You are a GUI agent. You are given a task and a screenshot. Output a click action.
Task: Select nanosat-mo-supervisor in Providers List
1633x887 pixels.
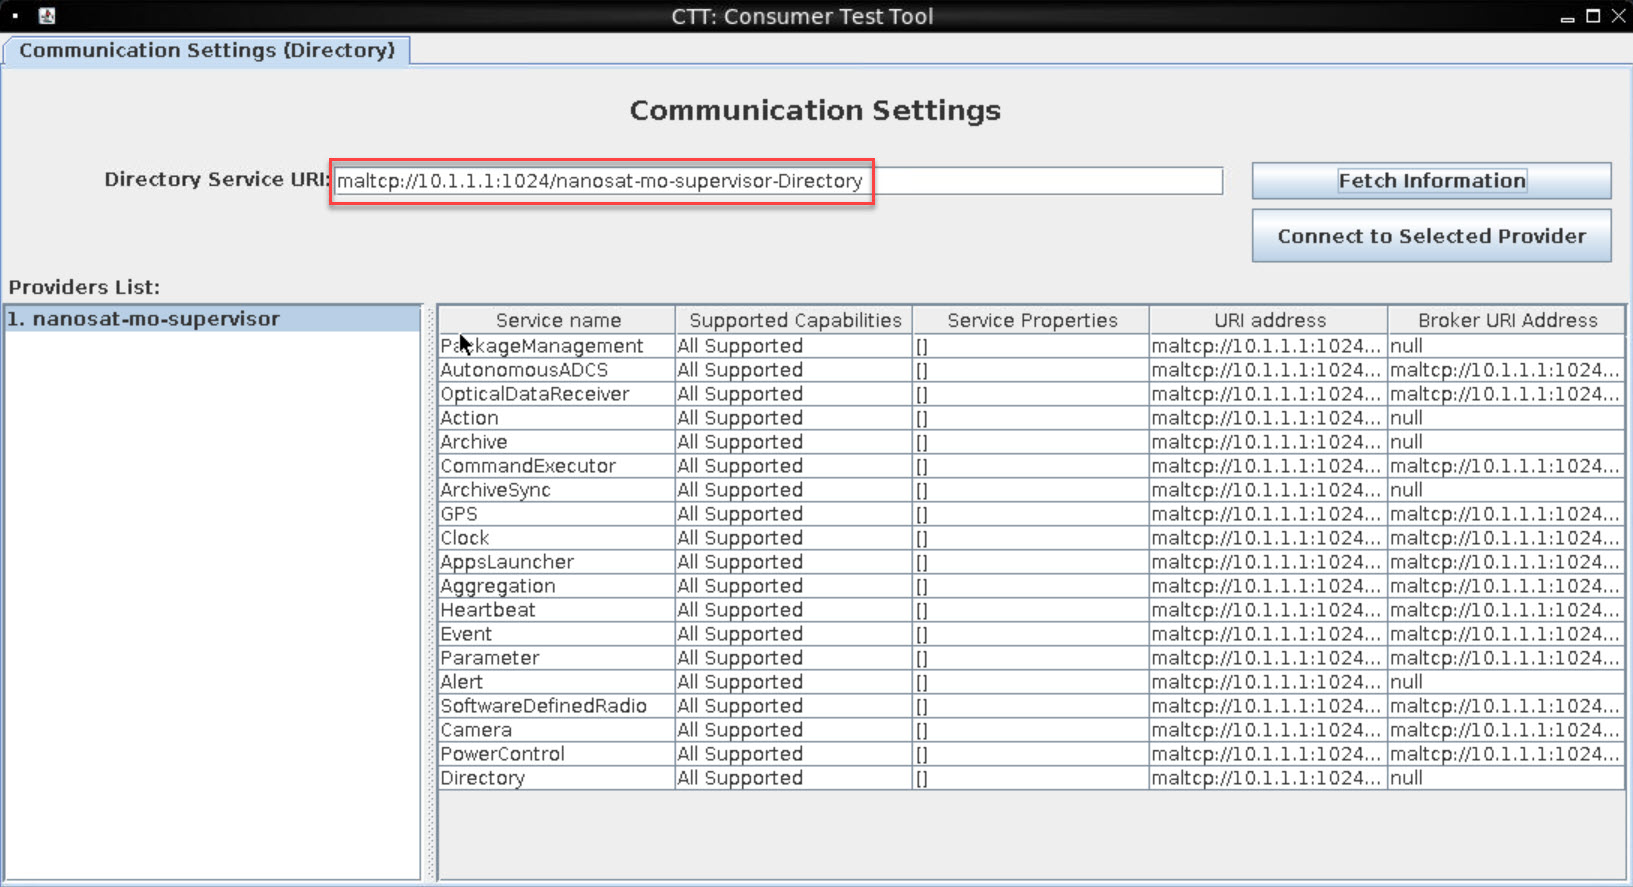click(212, 319)
